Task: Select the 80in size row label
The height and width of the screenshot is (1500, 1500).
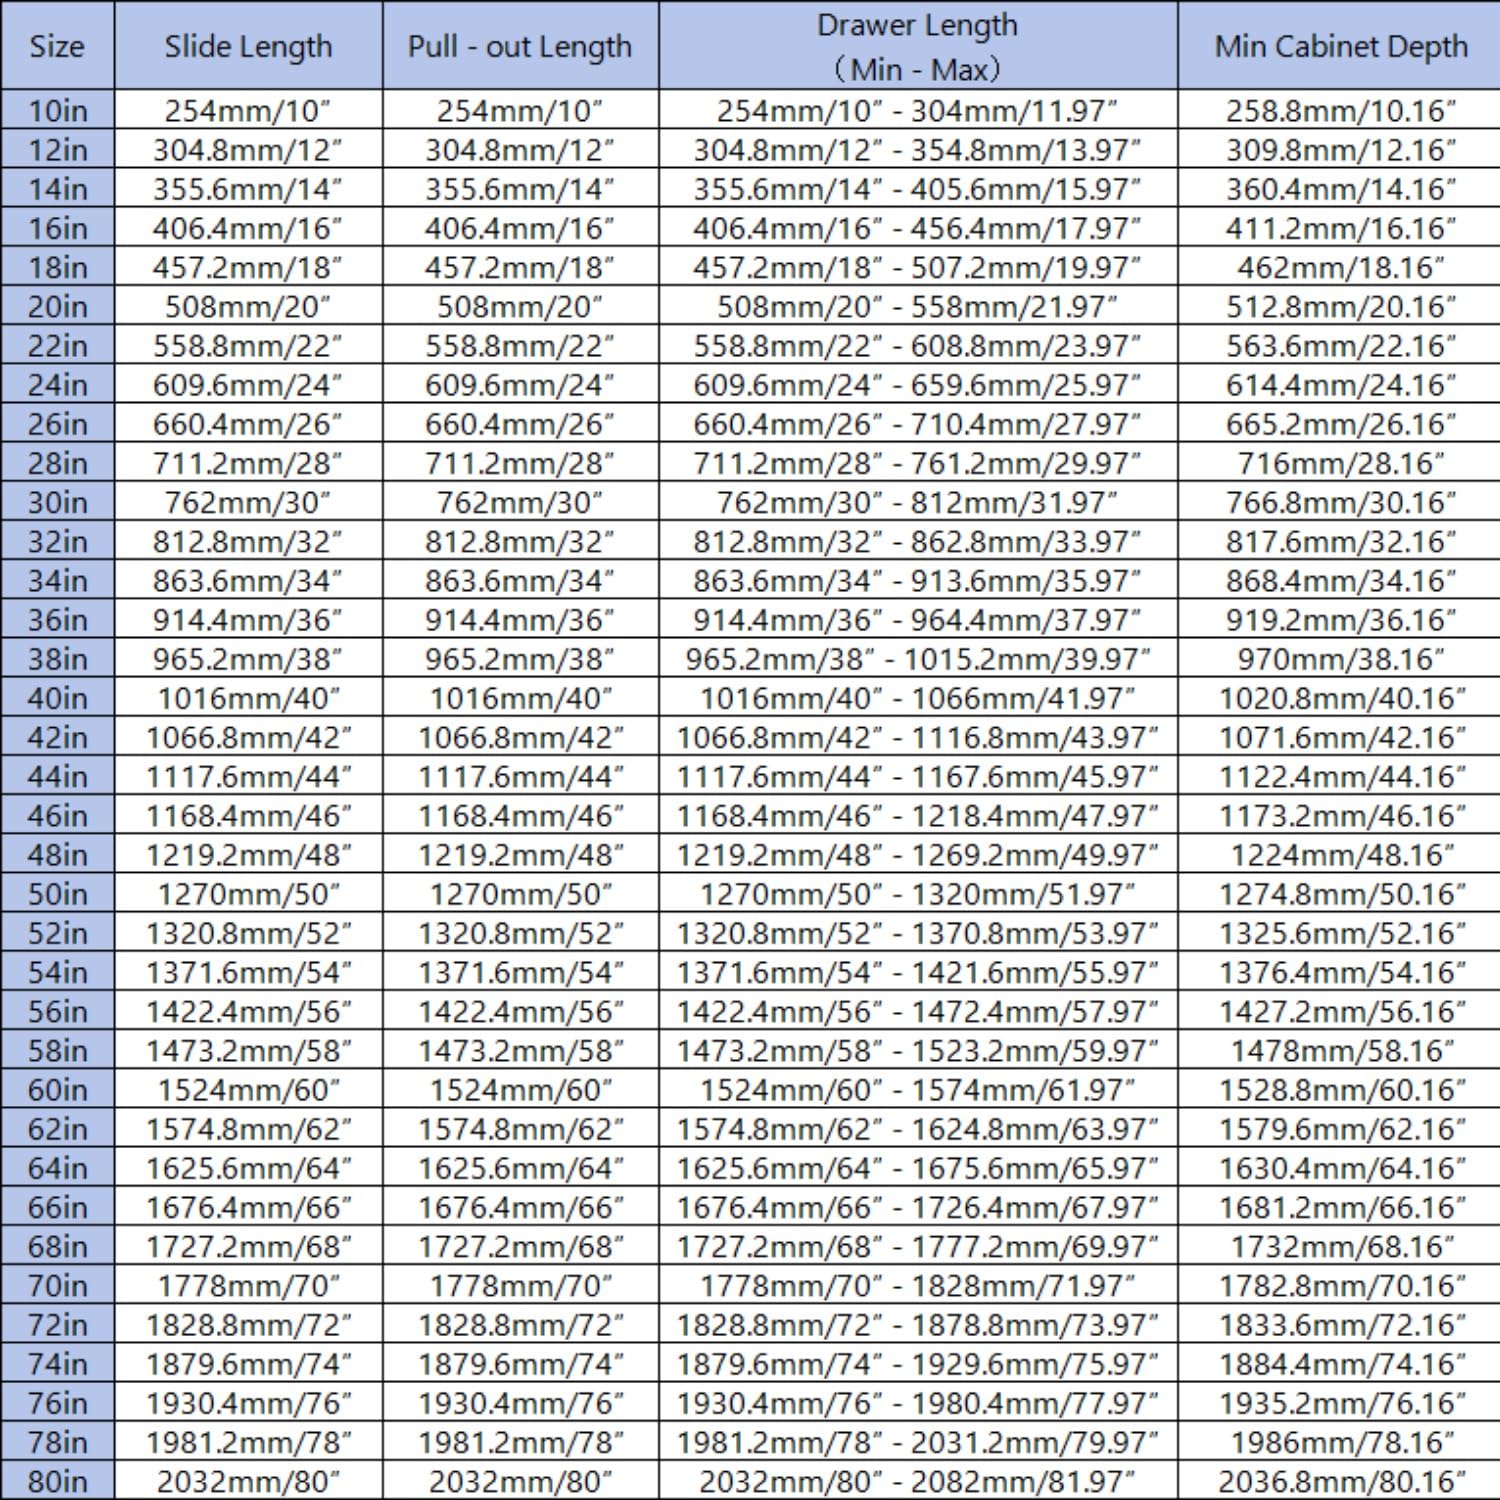Action: [x=57, y=1481]
